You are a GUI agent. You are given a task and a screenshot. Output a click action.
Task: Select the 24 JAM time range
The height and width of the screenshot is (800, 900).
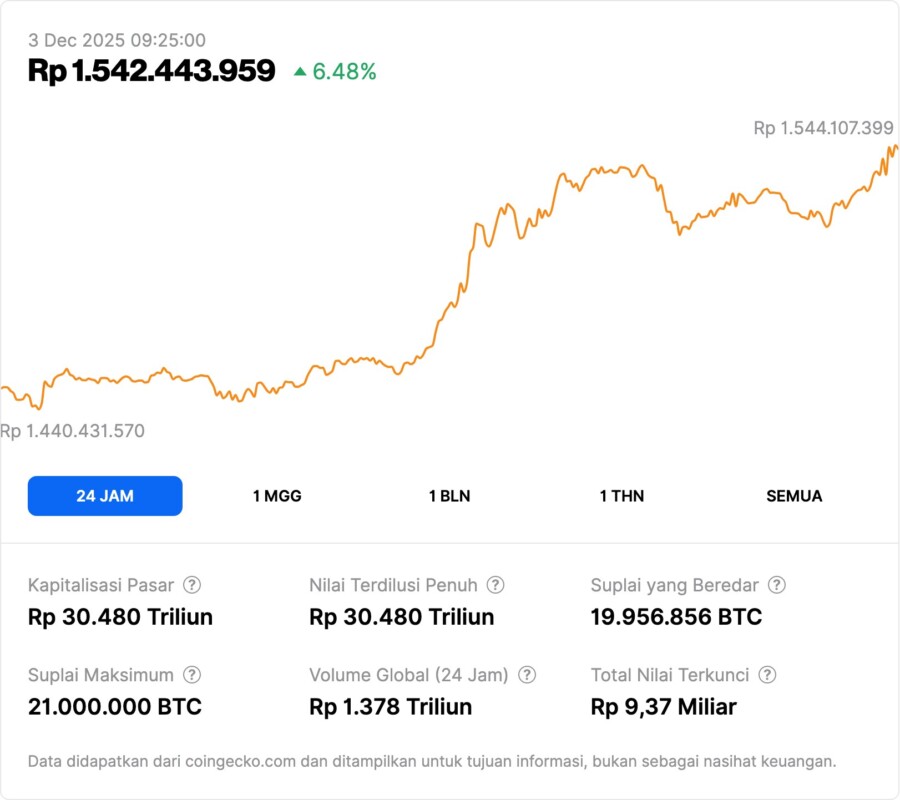(x=105, y=496)
